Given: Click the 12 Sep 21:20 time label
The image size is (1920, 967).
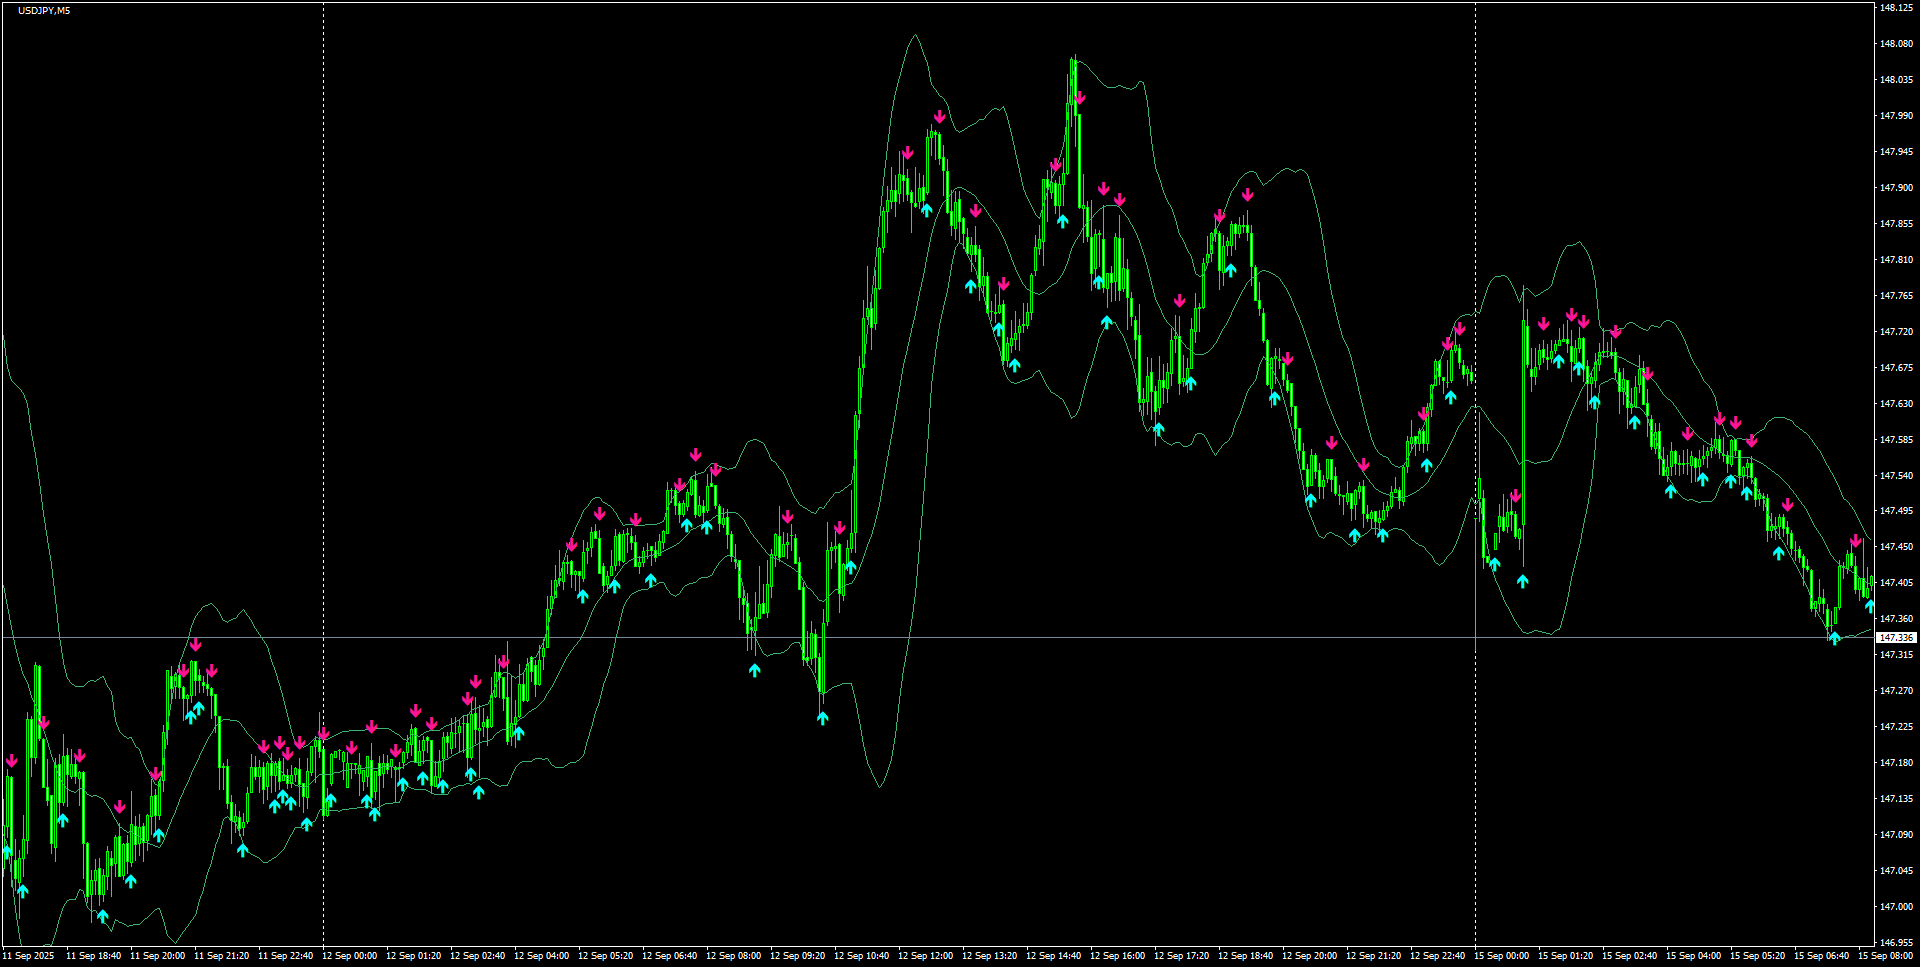Looking at the screenshot, I should click(x=1373, y=956).
